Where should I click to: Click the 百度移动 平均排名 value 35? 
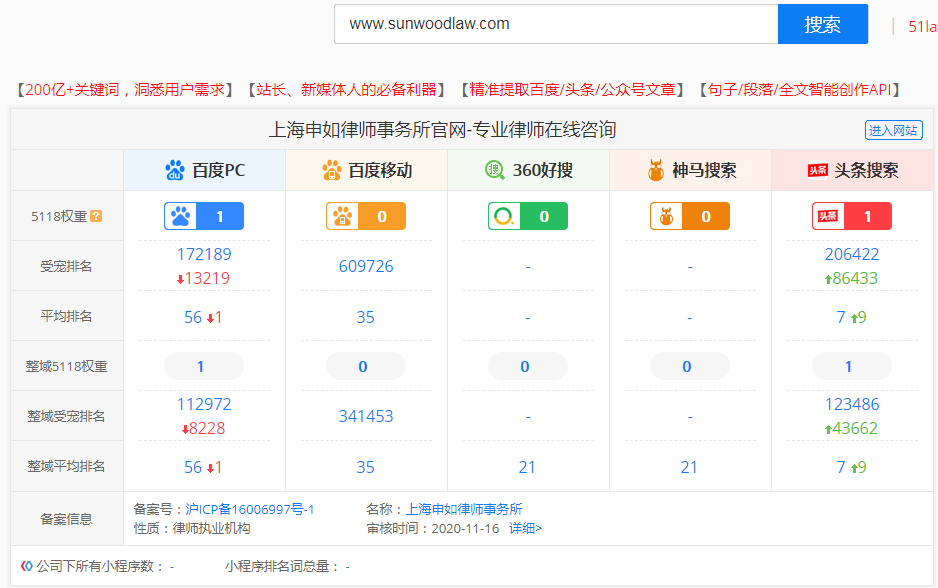[x=366, y=317]
